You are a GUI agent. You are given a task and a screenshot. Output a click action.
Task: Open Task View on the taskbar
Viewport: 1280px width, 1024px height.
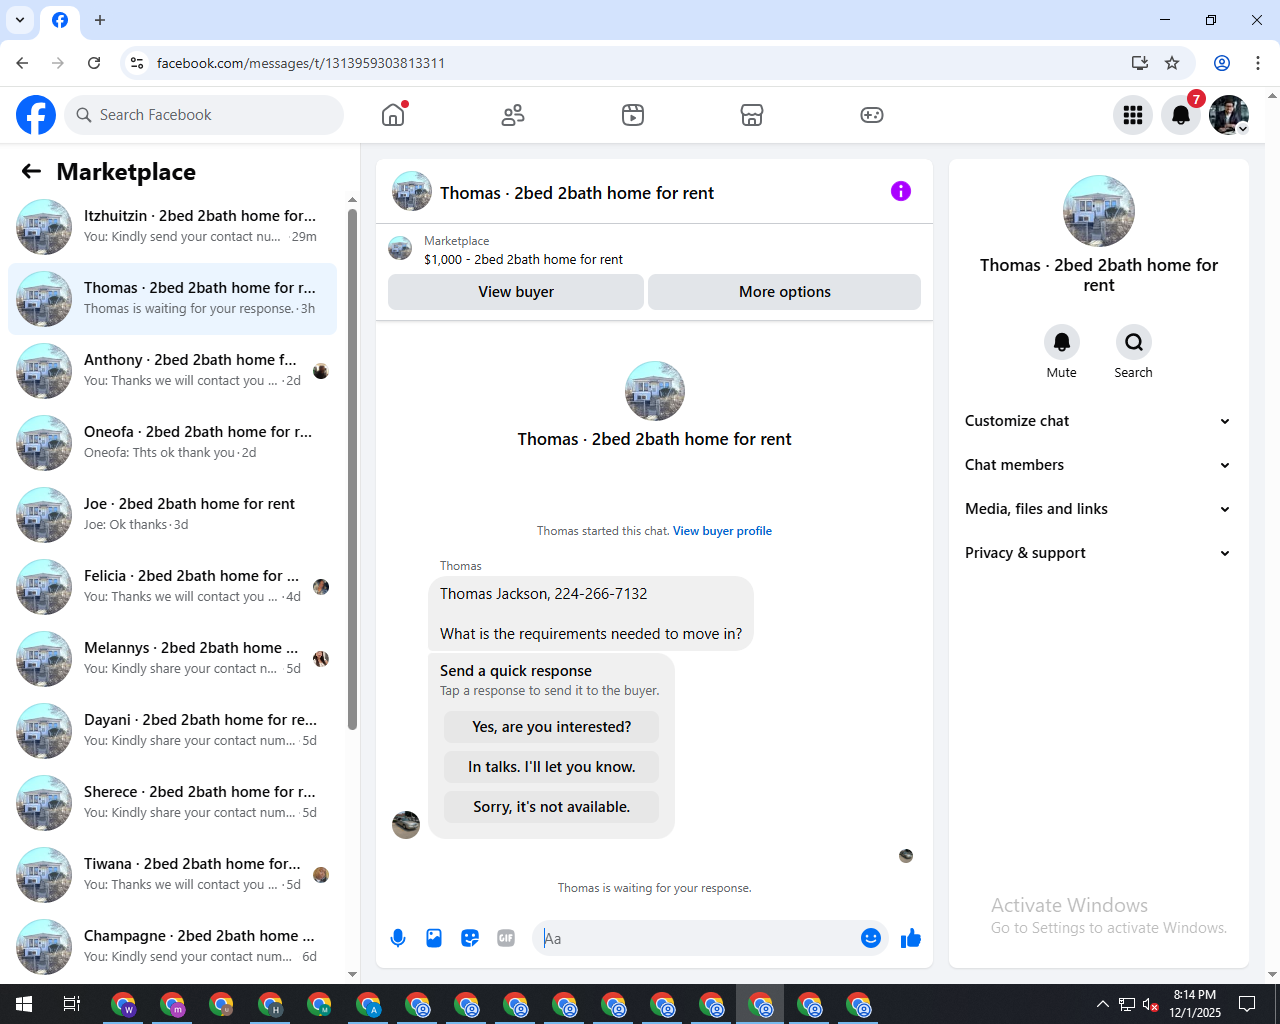coord(72,1004)
